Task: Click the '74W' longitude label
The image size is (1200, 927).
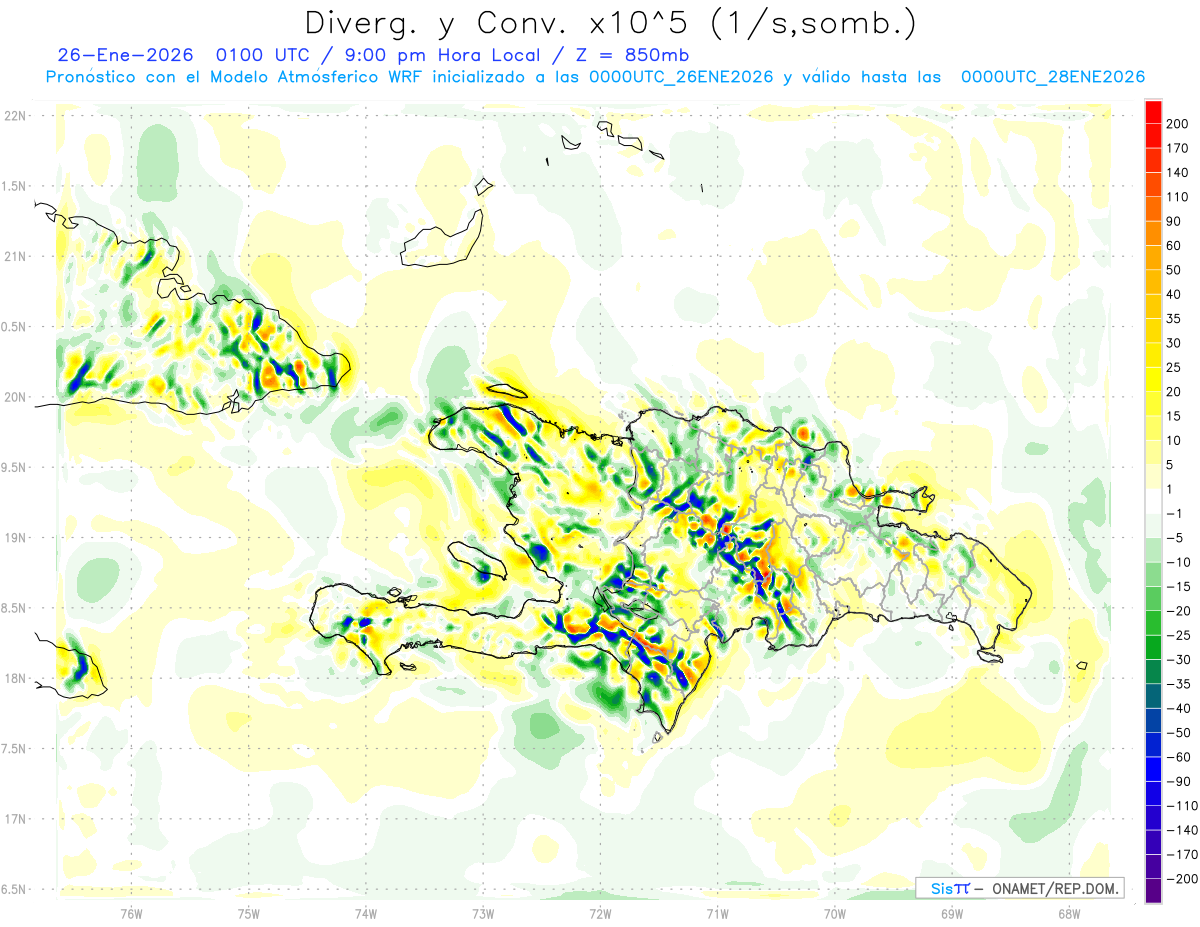Action: point(366,913)
